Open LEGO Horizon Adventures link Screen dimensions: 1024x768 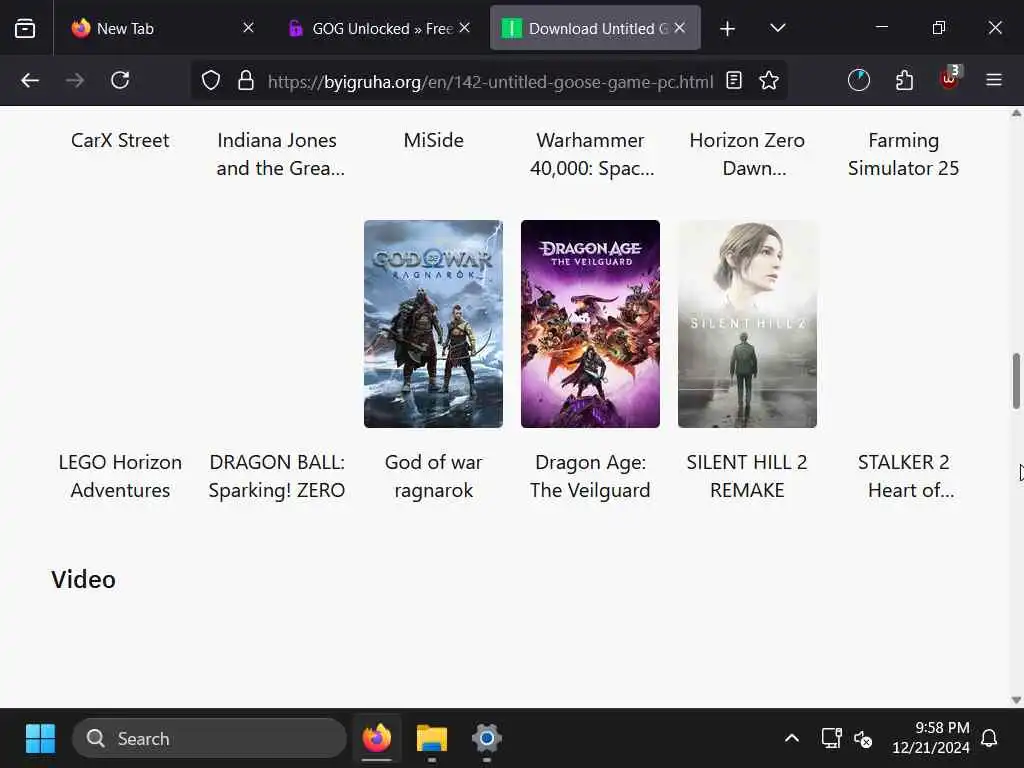[120, 476]
